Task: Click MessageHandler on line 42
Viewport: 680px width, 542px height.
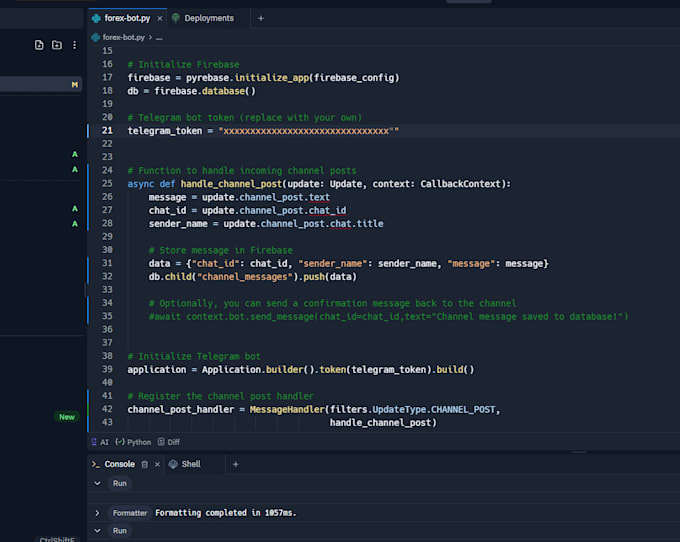Action: point(287,409)
